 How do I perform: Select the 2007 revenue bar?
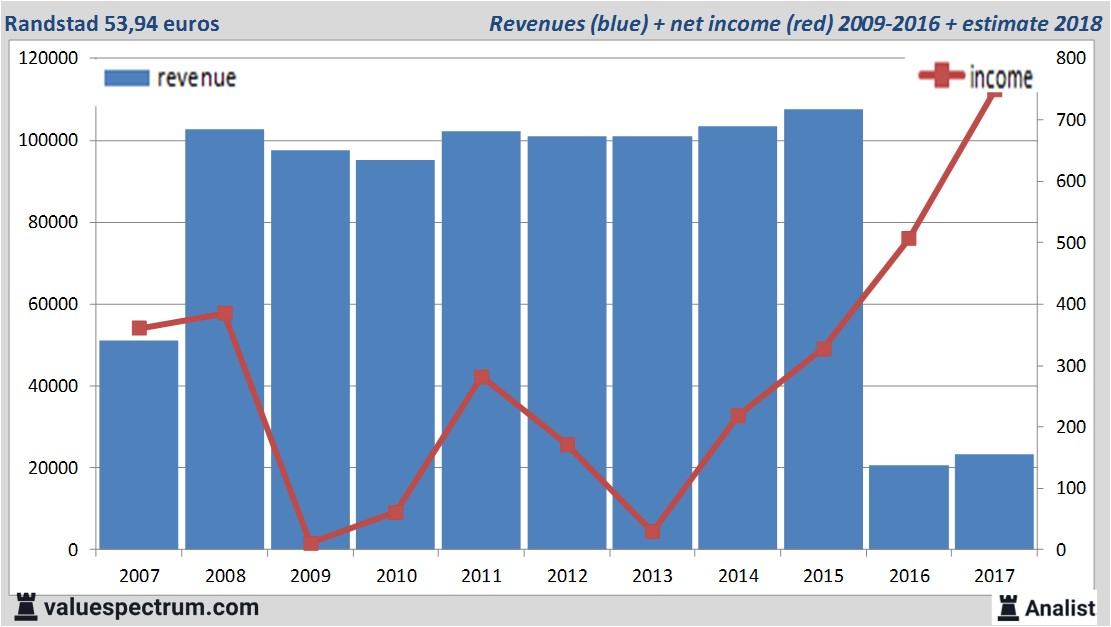pos(139,445)
